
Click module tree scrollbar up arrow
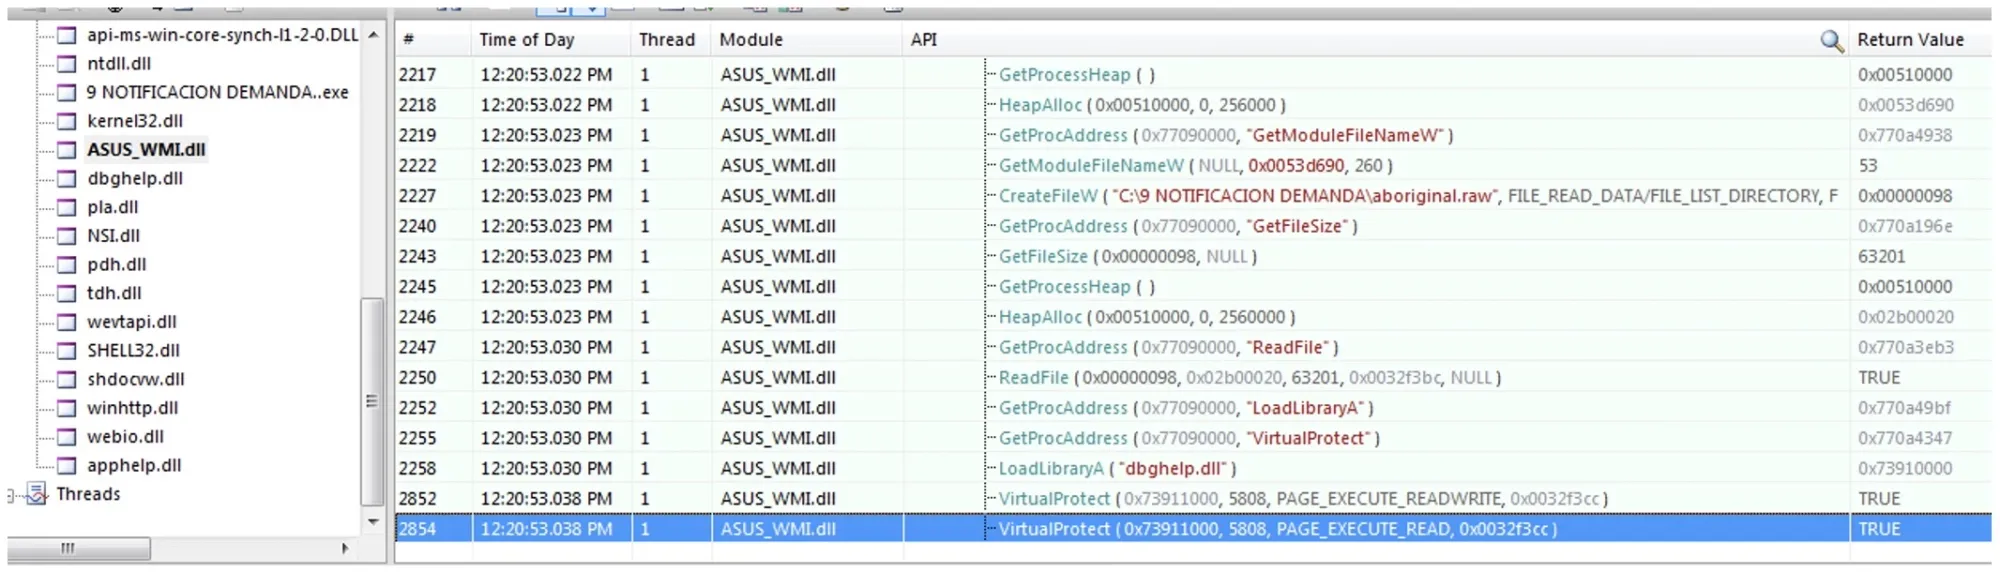click(373, 35)
